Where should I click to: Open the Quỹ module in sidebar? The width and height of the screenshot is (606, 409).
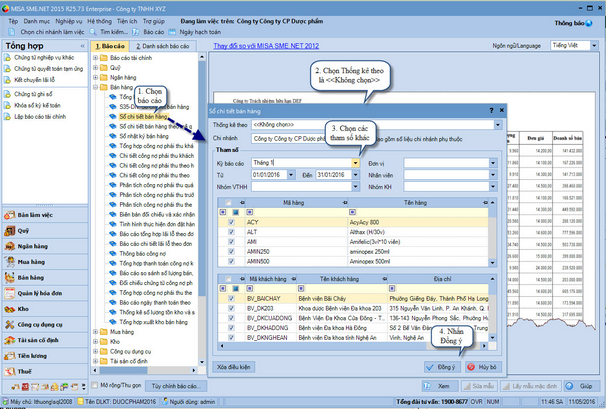point(45,231)
